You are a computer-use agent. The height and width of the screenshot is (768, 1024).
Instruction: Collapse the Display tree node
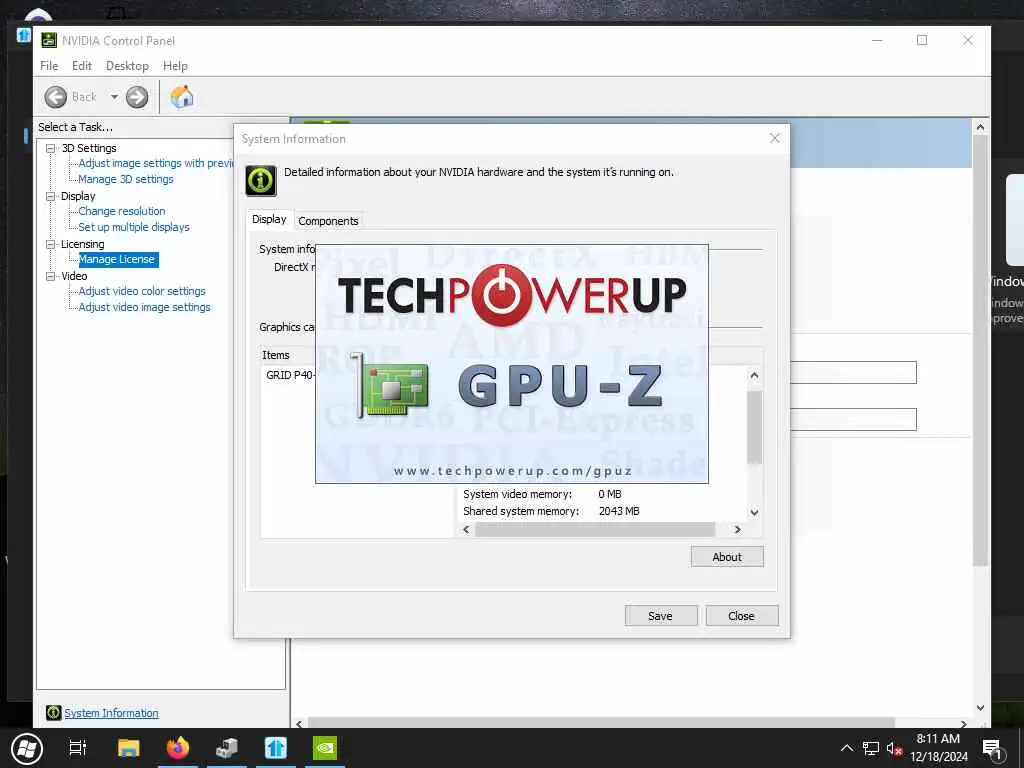point(50,196)
